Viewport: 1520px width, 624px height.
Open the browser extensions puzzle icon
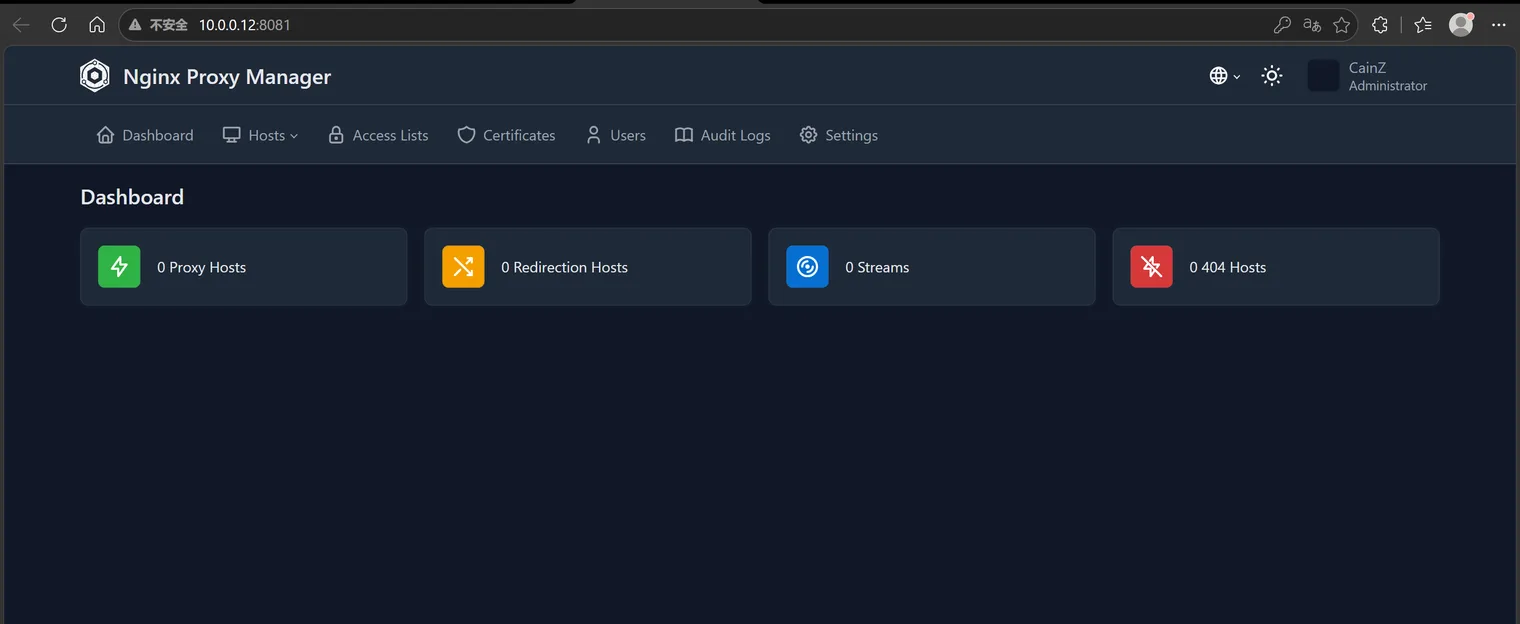[1380, 25]
